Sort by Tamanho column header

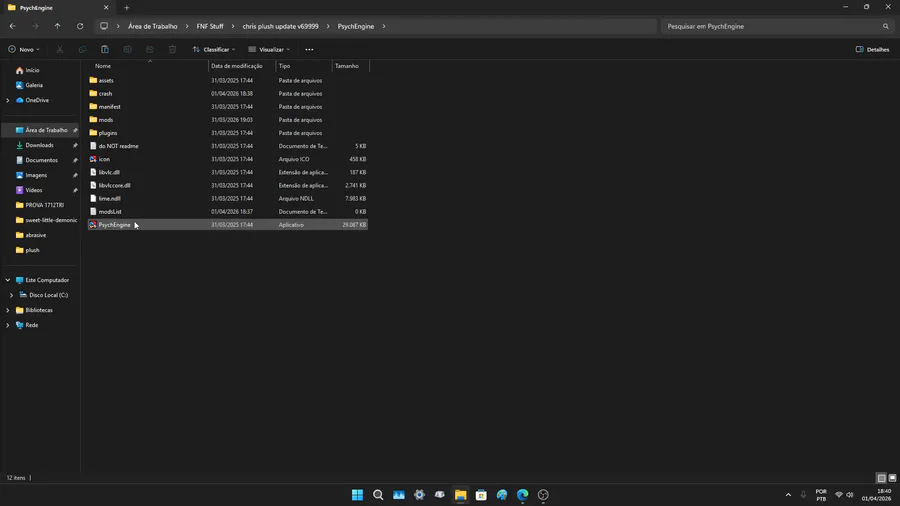[350, 66]
